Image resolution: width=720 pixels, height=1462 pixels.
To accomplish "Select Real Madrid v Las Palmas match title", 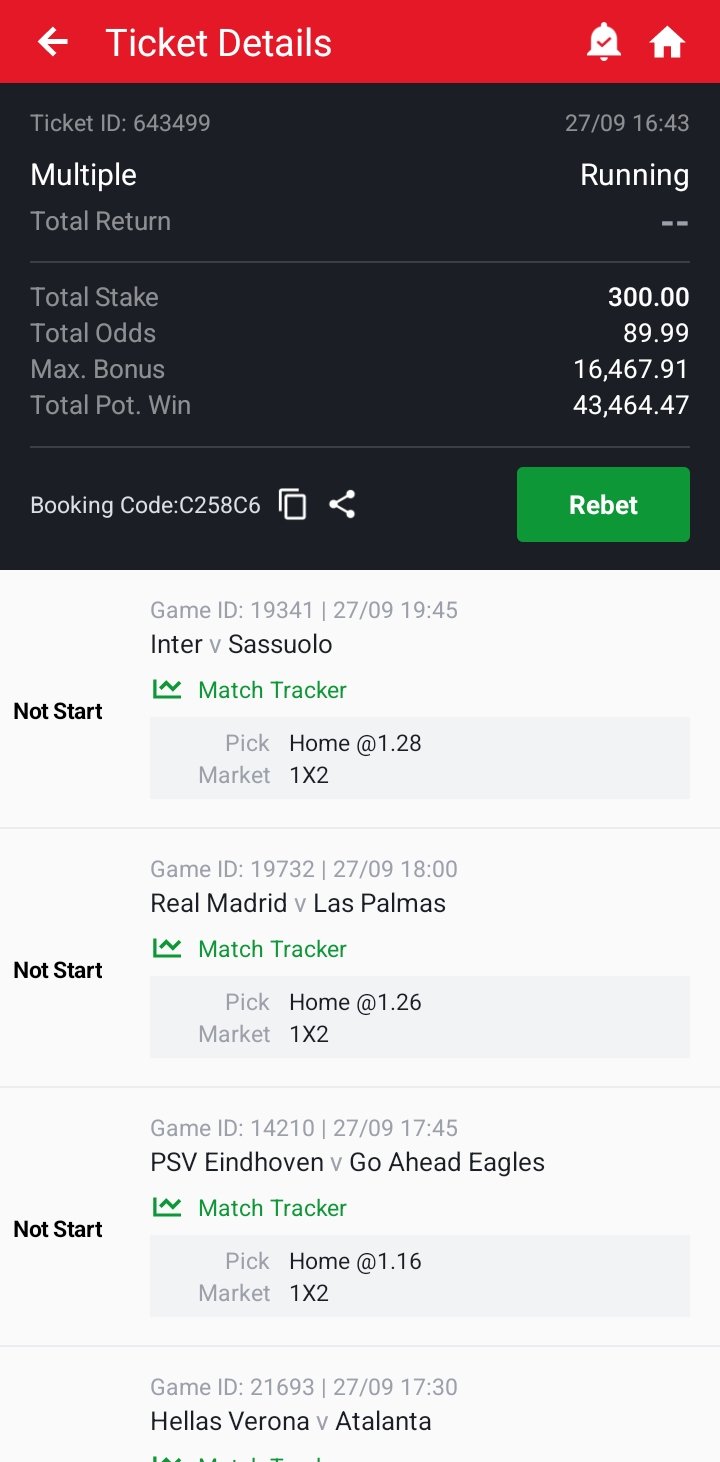I will point(298,903).
